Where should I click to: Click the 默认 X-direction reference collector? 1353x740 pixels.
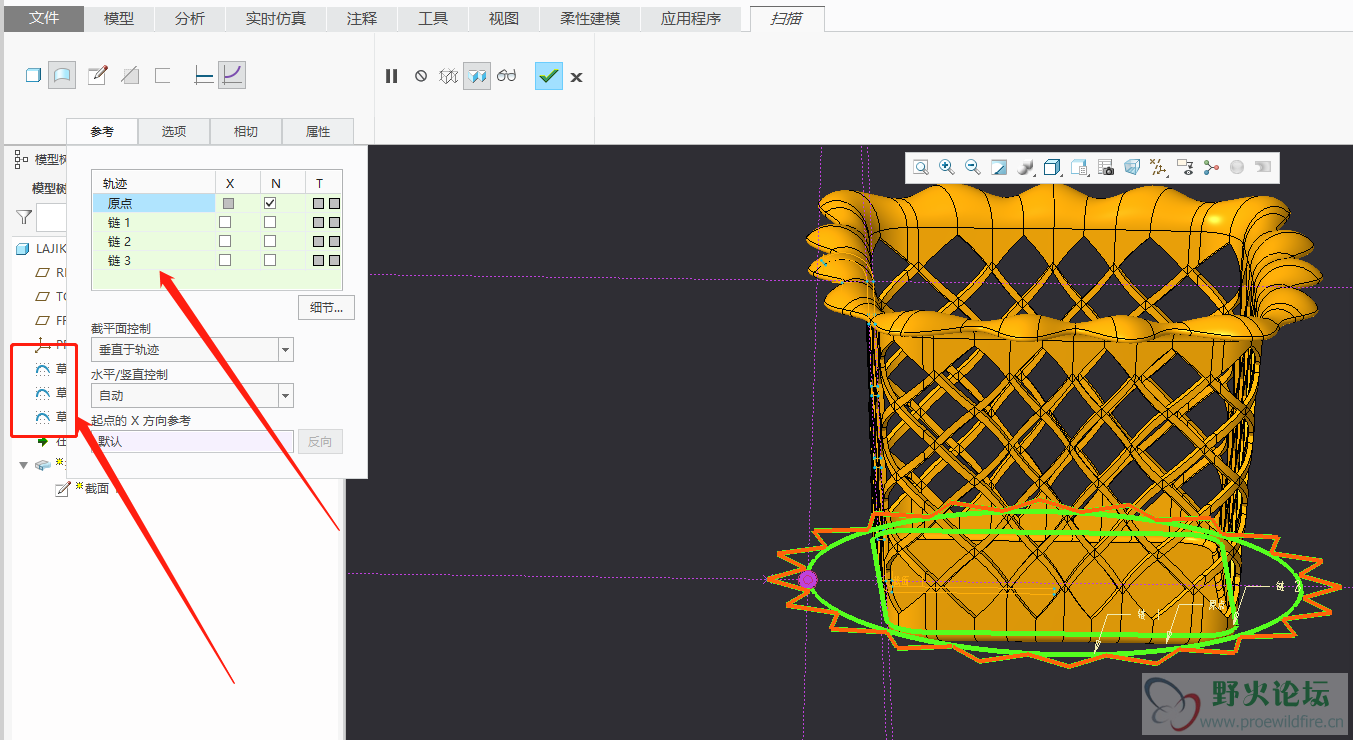coord(192,441)
